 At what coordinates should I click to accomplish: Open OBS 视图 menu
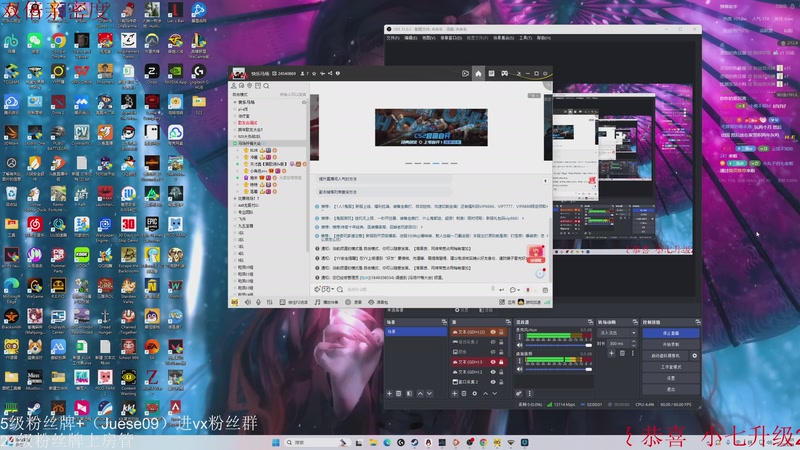429,38
